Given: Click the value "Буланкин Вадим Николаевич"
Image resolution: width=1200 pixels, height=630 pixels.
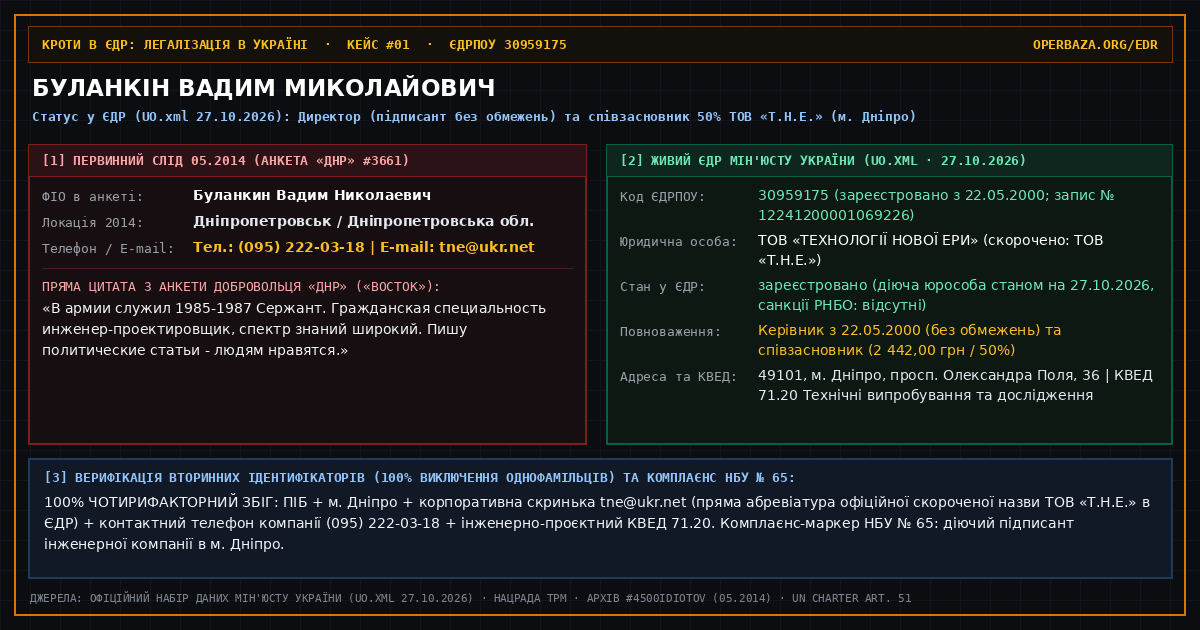Looking at the screenshot, I should pyautogui.click(x=312, y=195).
